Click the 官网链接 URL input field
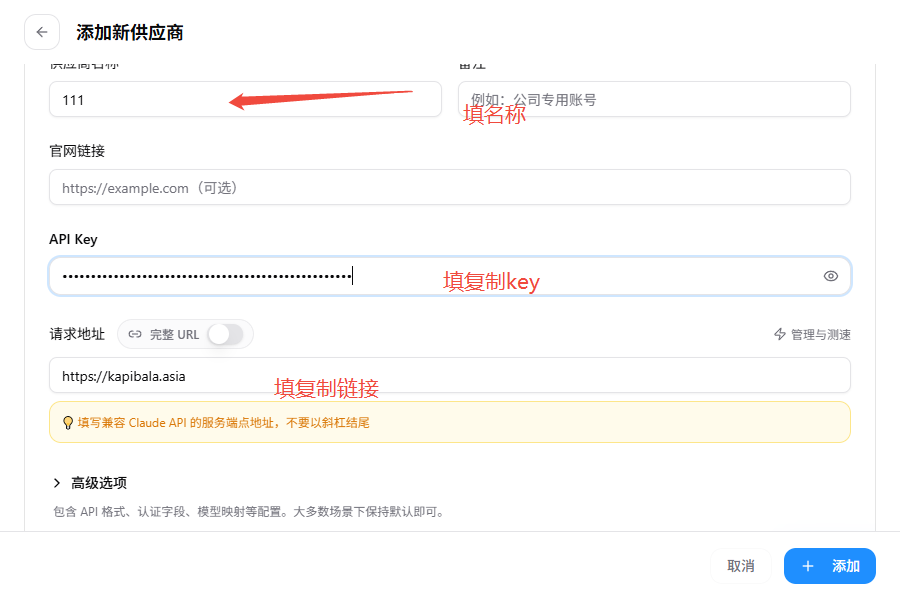The image size is (900, 600). (x=449, y=187)
